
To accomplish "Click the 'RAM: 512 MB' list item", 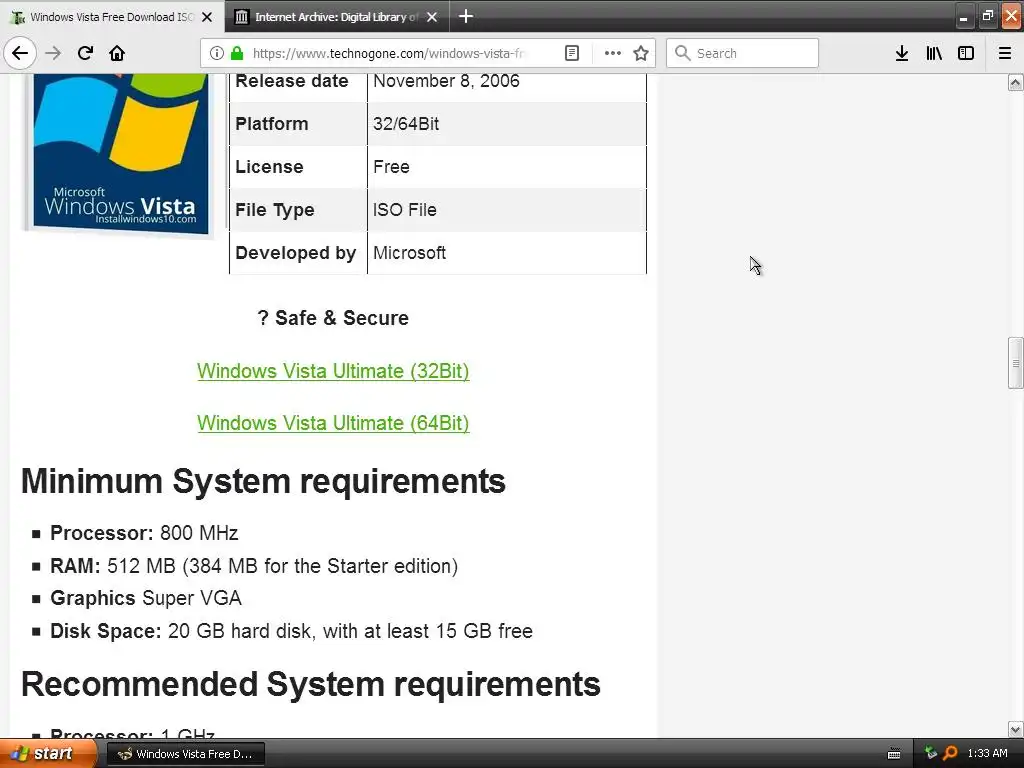I will (254, 566).
